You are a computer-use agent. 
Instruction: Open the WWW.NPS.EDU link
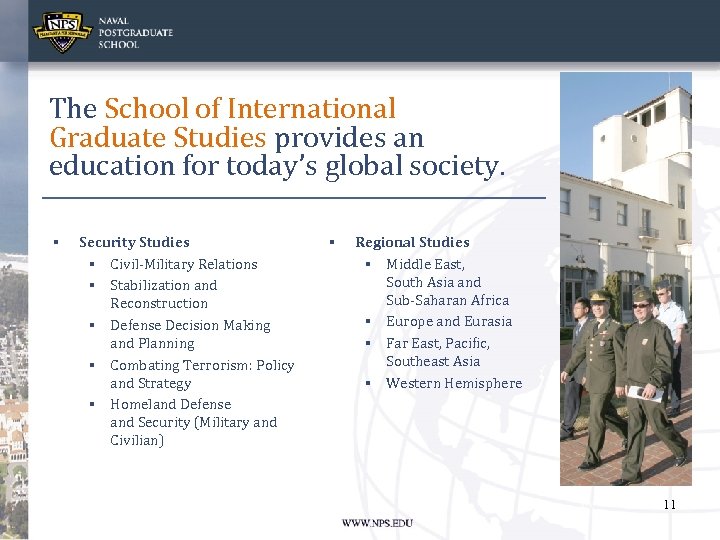pos(377,523)
